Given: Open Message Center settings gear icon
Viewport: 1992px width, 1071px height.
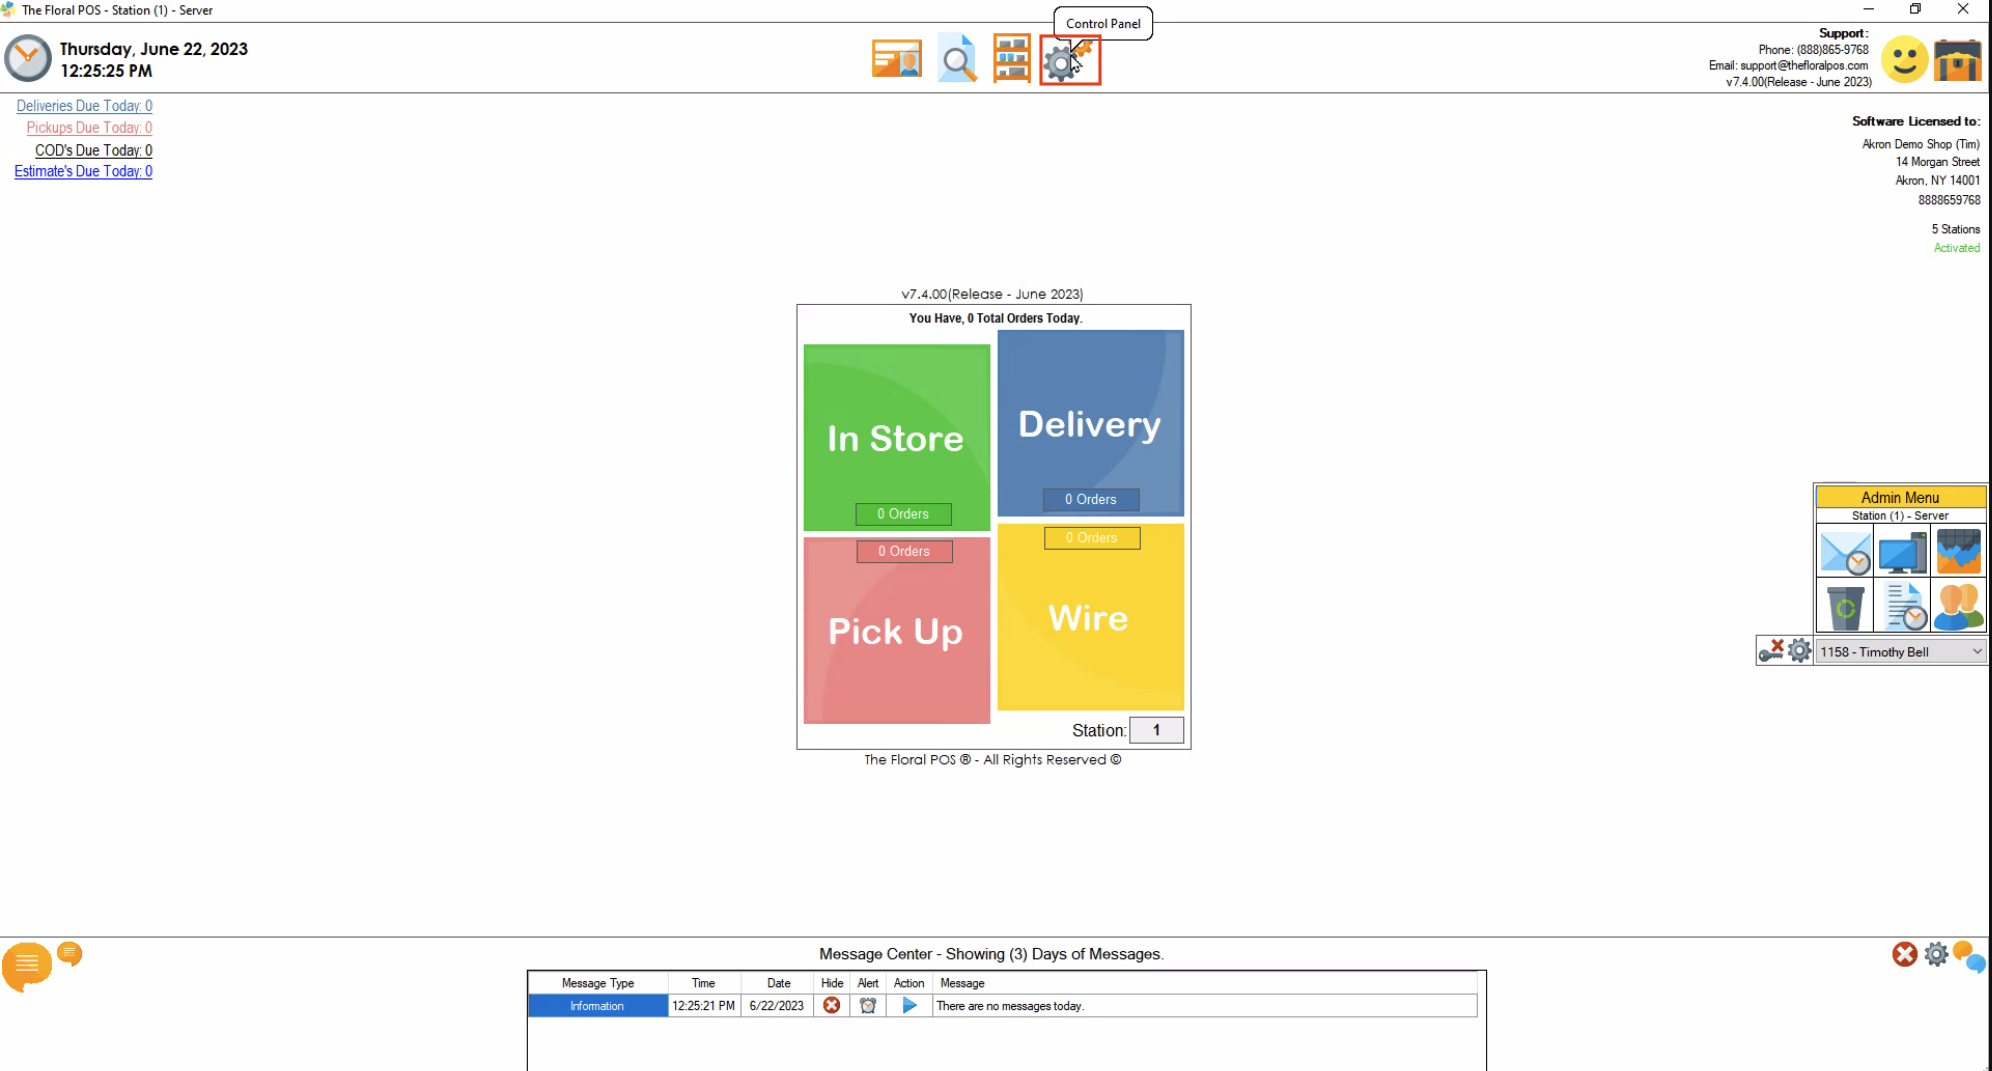Looking at the screenshot, I should (x=1936, y=954).
